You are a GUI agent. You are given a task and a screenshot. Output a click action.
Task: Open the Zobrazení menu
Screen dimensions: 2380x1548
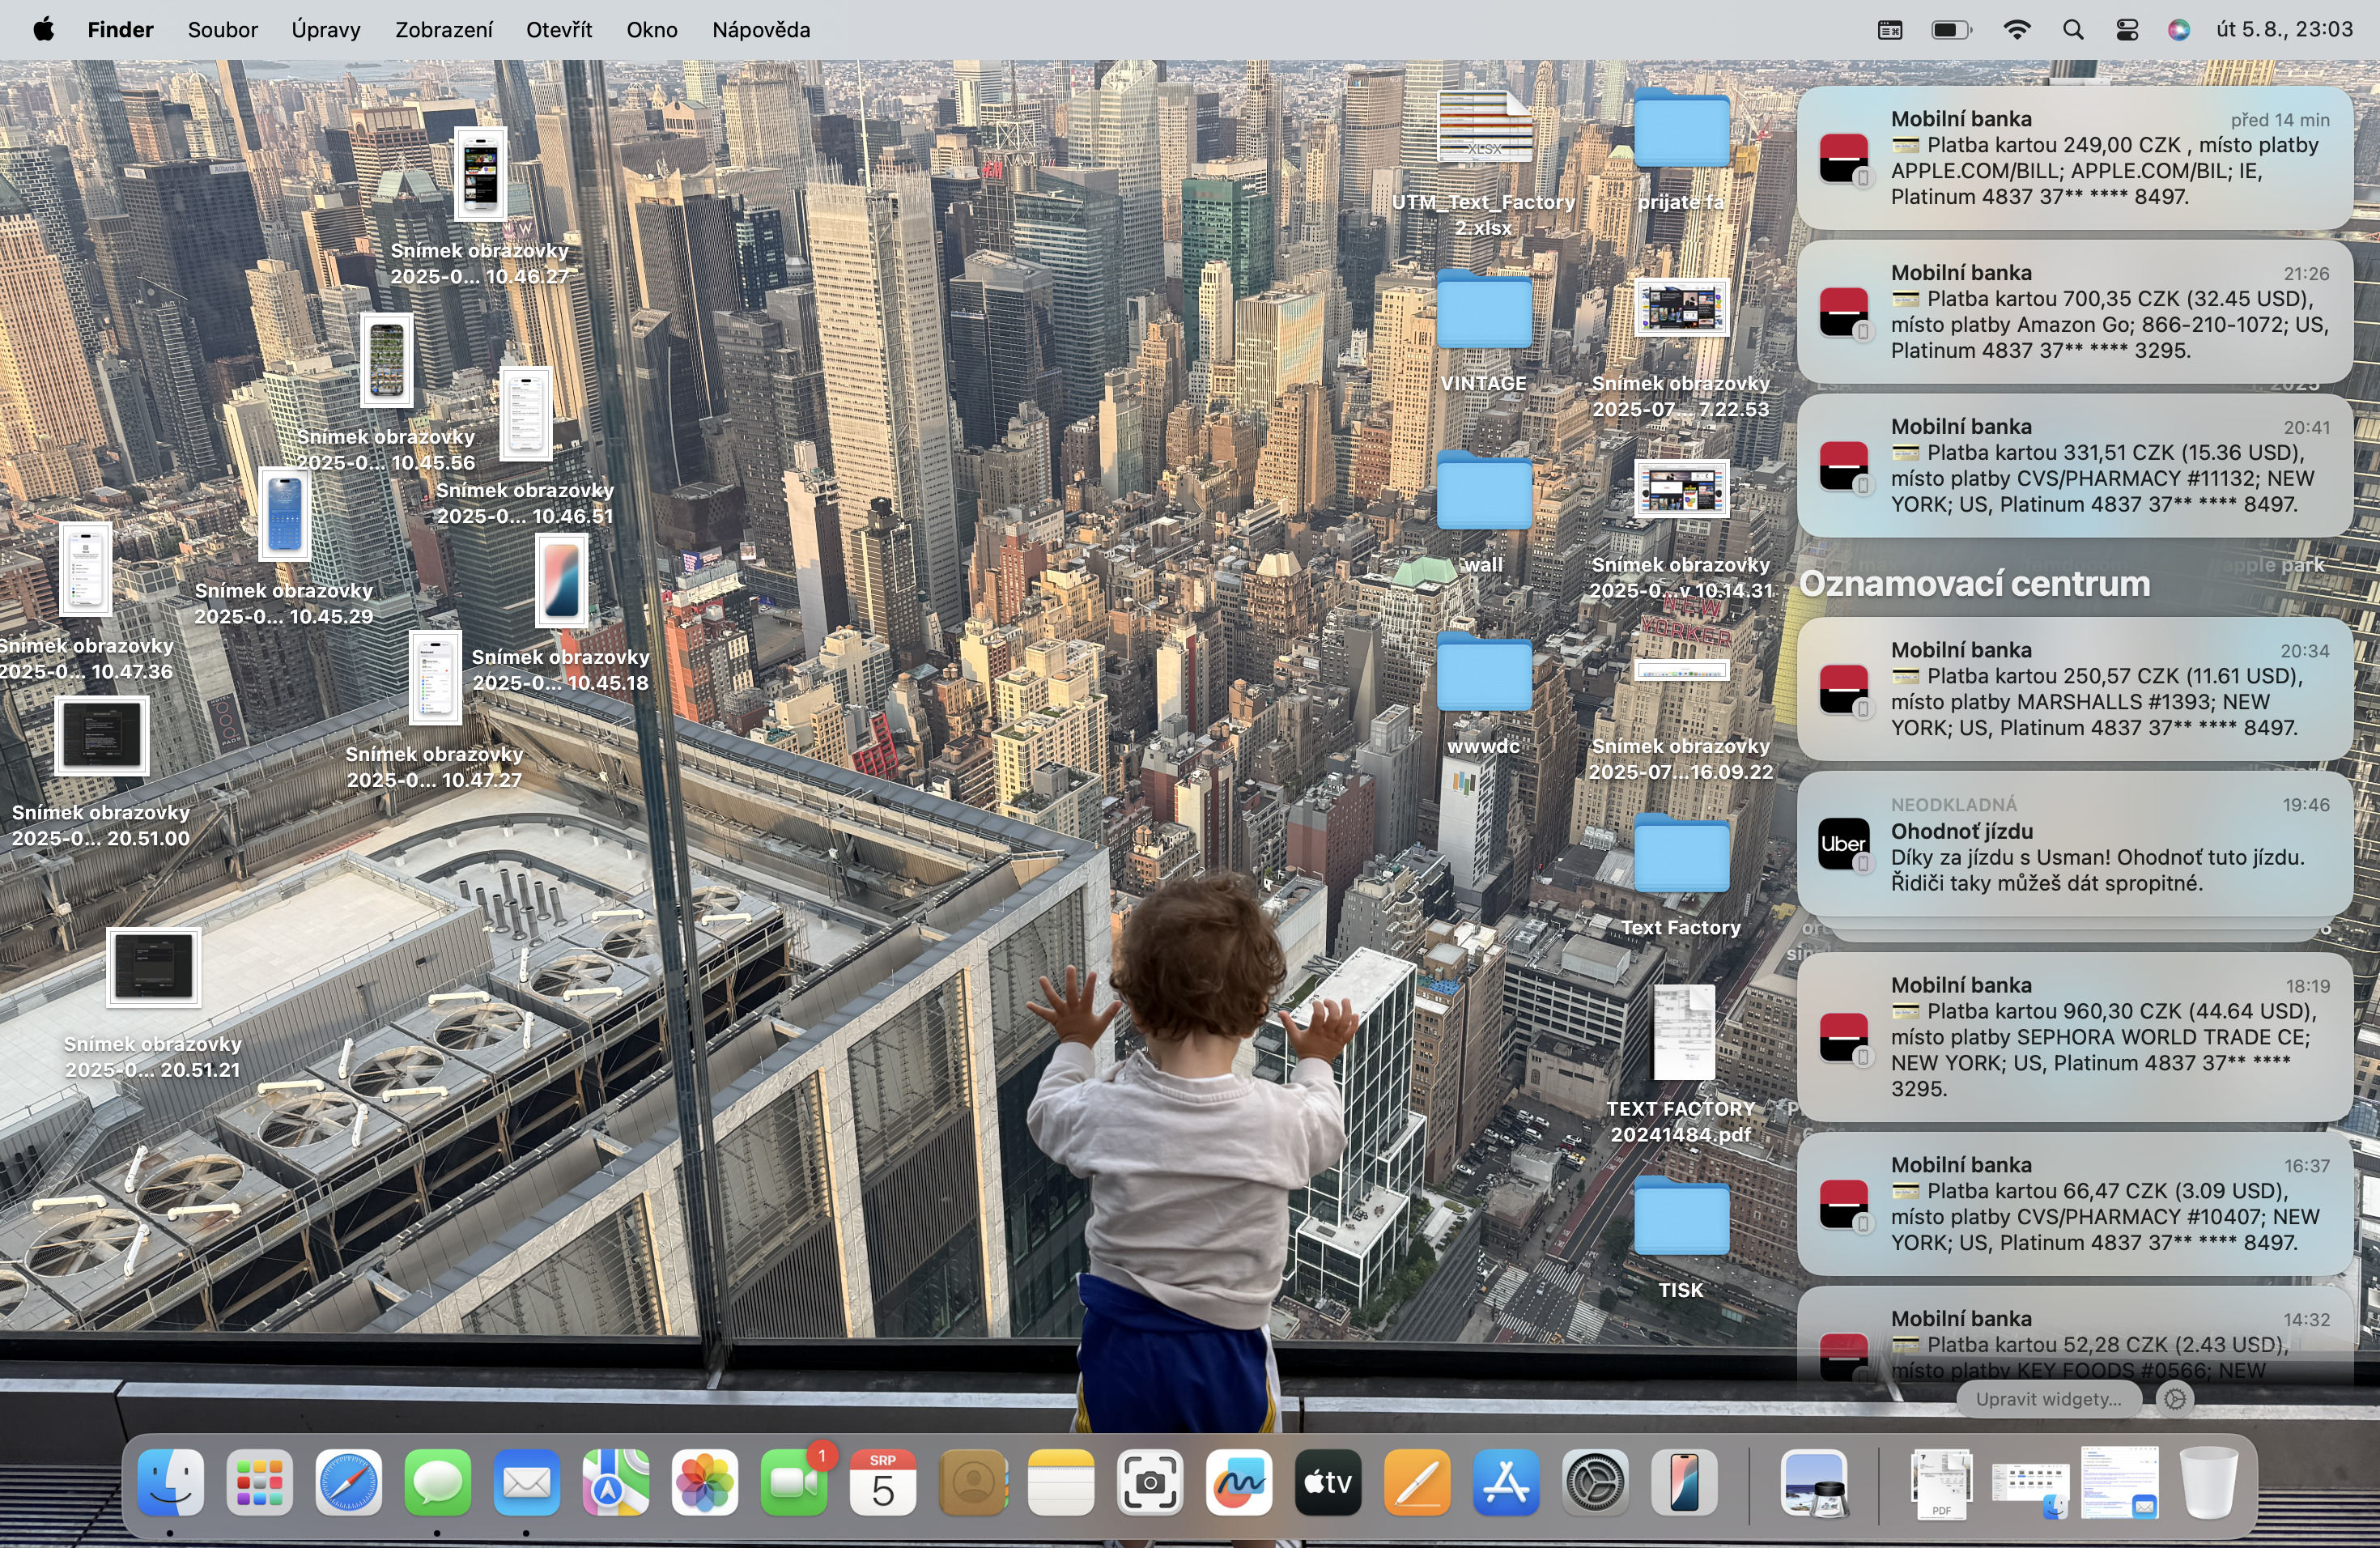point(444,29)
